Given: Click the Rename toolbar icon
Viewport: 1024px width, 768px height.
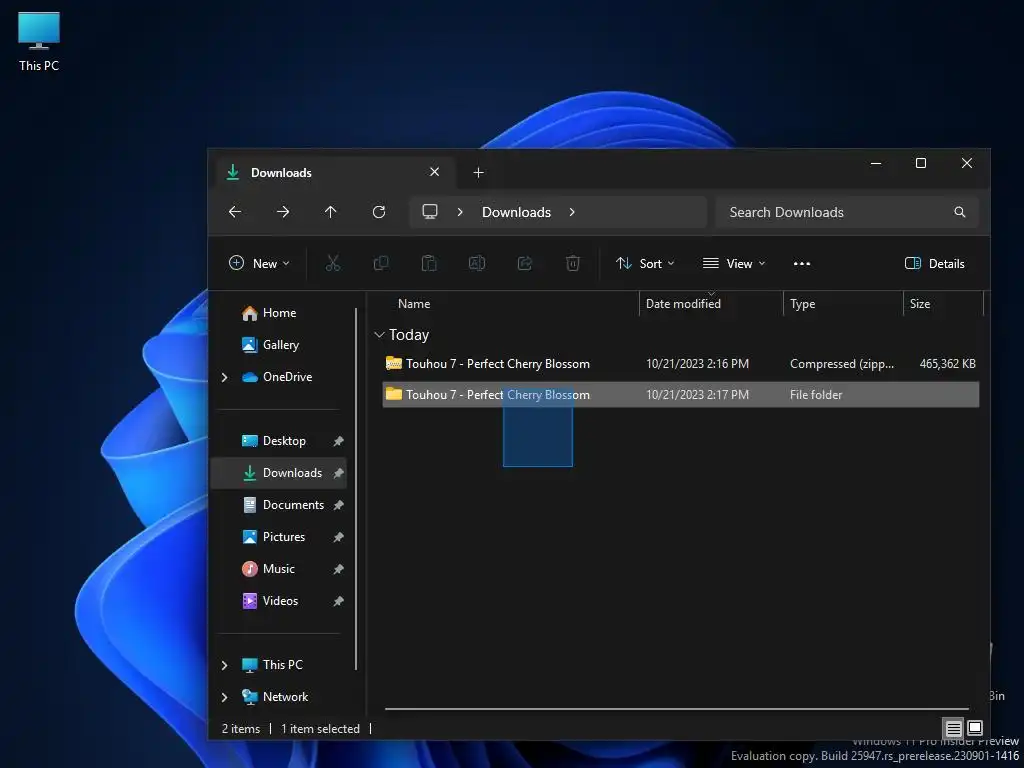Looking at the screenshot, I should click(x=477, y=263).
